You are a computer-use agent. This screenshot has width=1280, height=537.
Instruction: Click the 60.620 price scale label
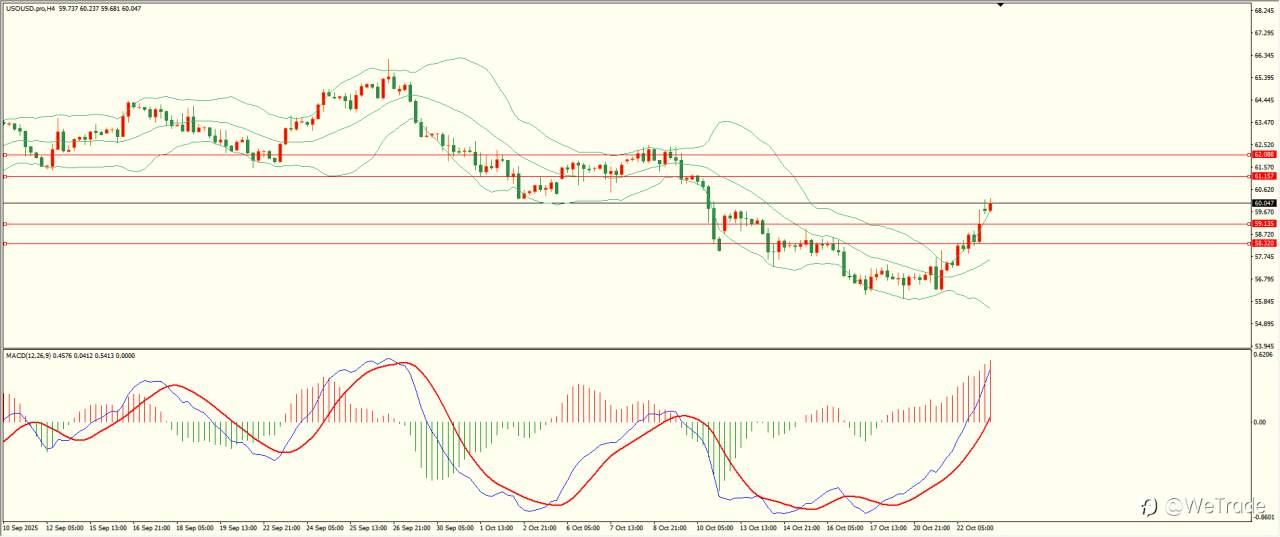[x=1264, y=189]
